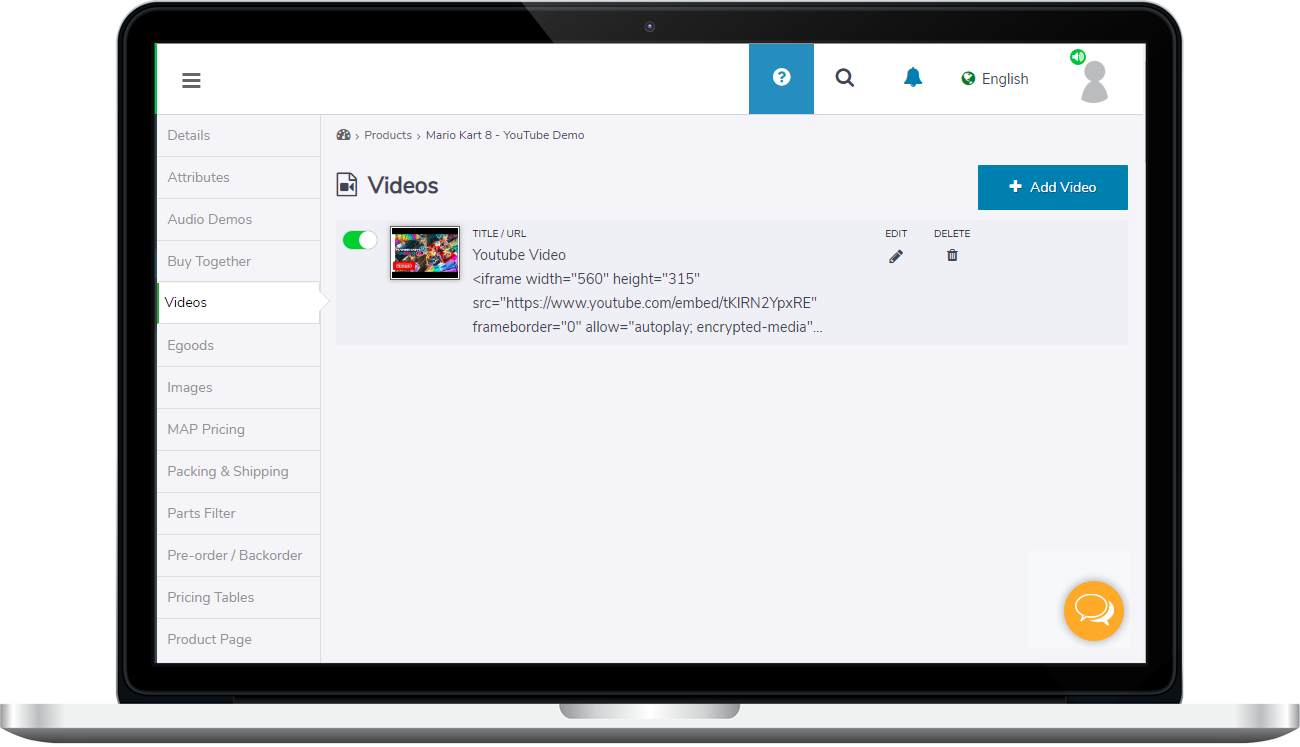The width and height of the screenshot is (1300, 747).
Task: Open the live chat bubble widget
Action: click(1093, 610)
